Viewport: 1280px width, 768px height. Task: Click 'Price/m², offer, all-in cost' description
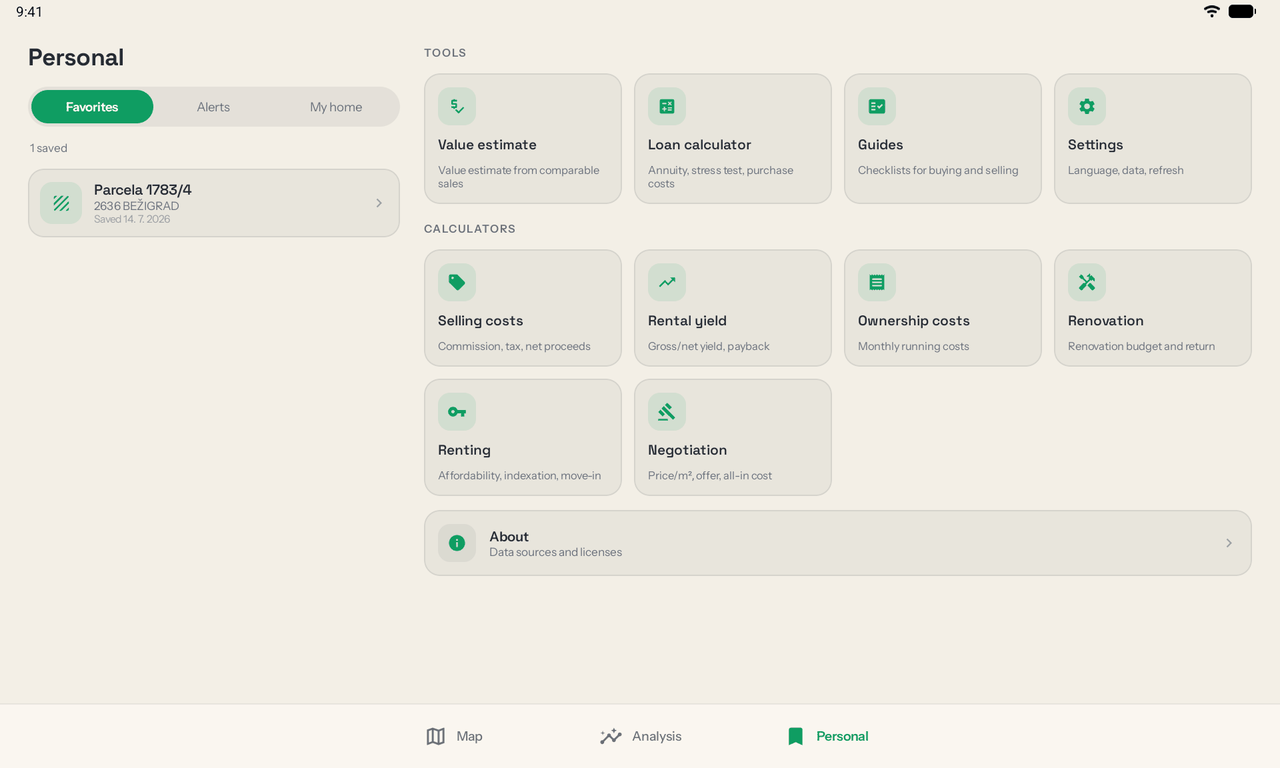[710, 476]
